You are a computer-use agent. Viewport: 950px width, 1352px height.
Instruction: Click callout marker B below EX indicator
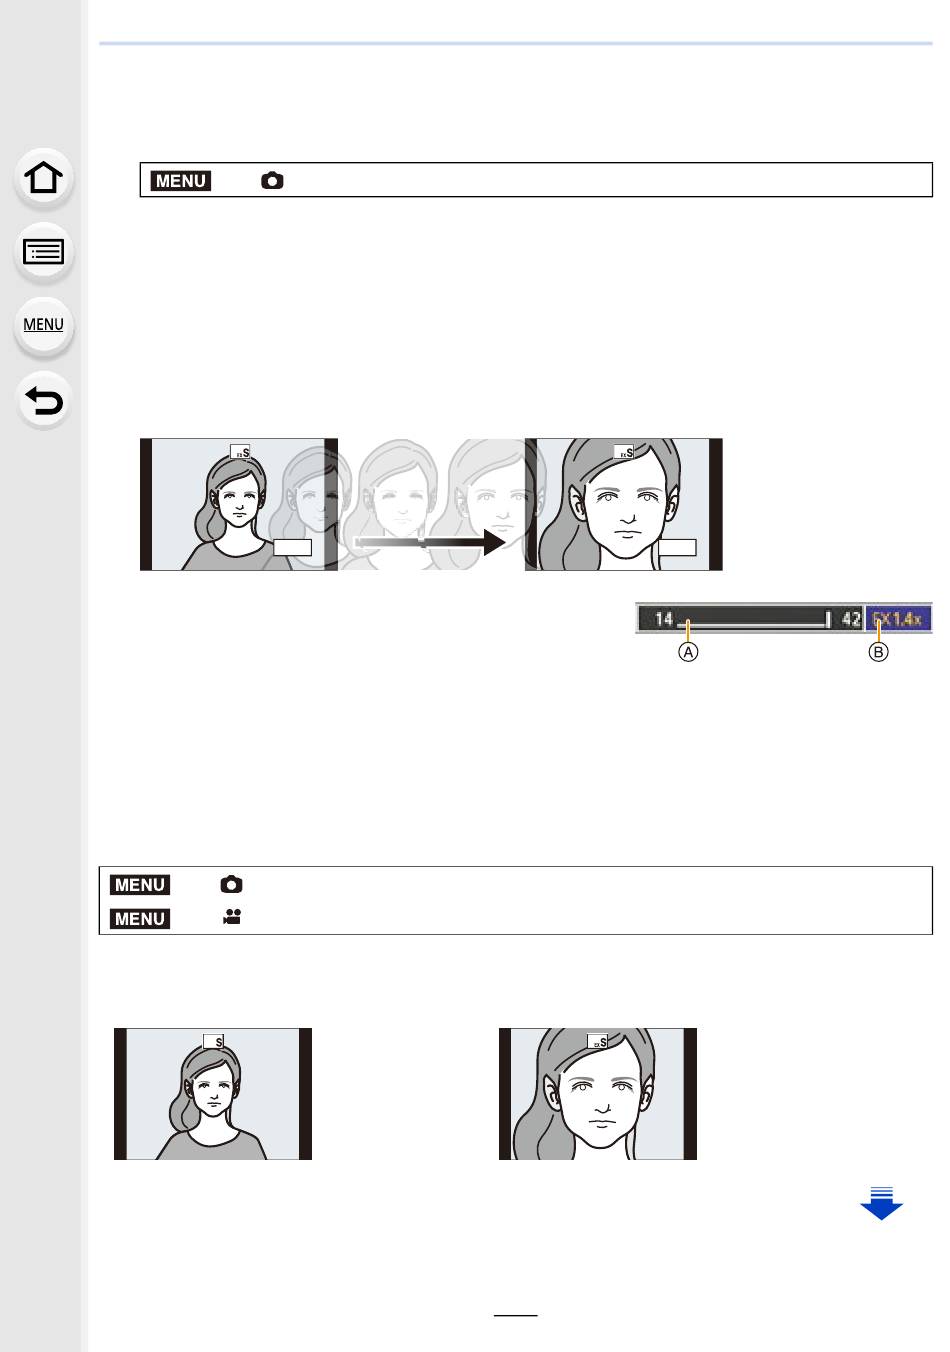pyautogui.click(x=878, y=652)
